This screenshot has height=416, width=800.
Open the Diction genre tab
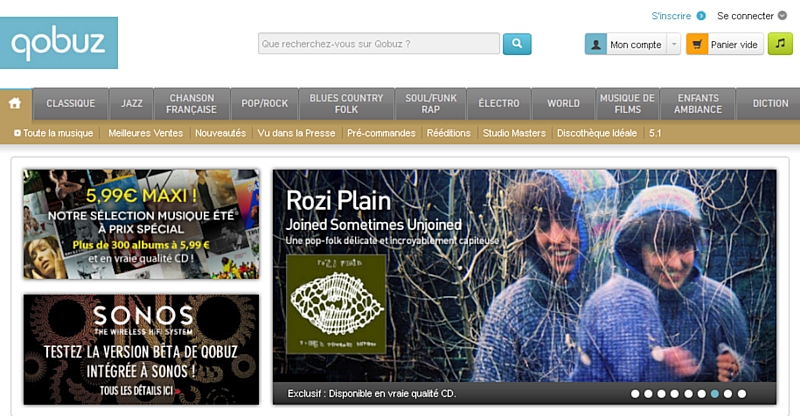(769, 104)
